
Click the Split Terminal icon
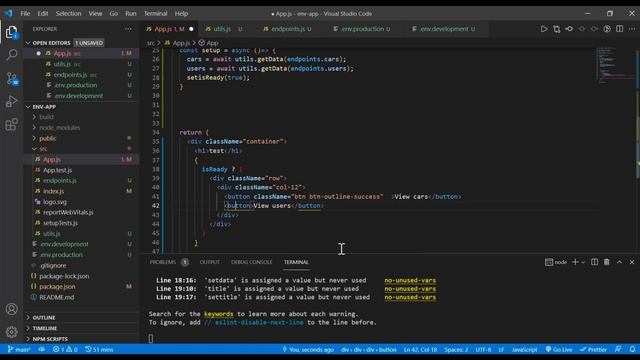point(594,262)
